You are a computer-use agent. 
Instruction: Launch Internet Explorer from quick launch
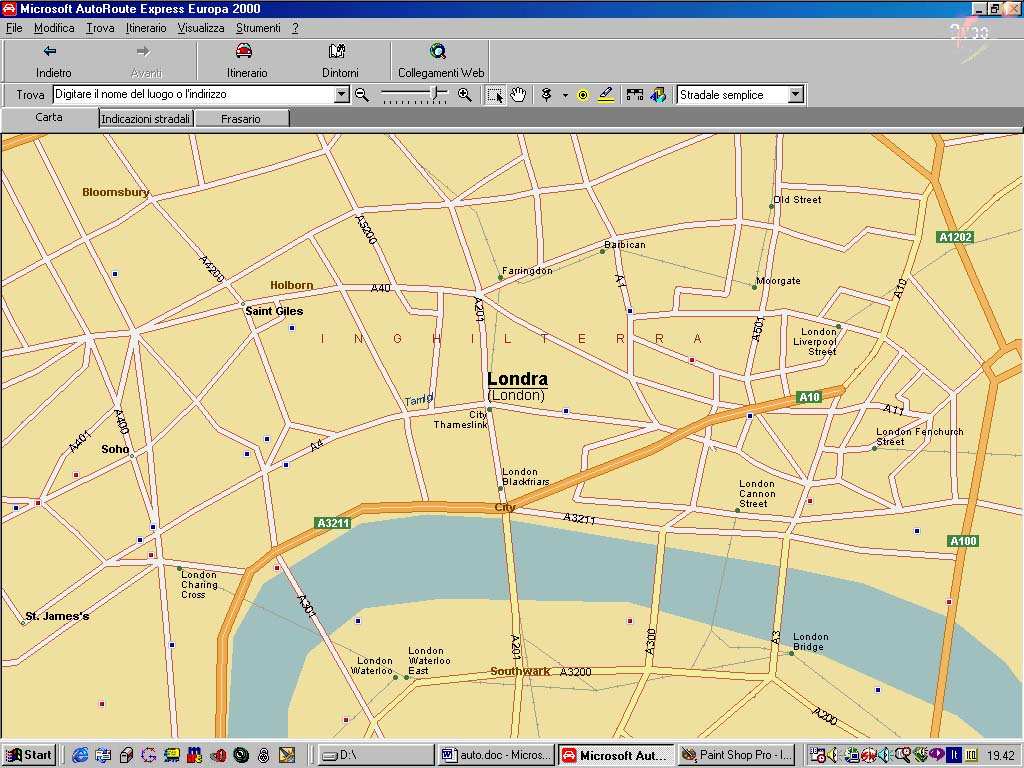[x=80, y=756]
